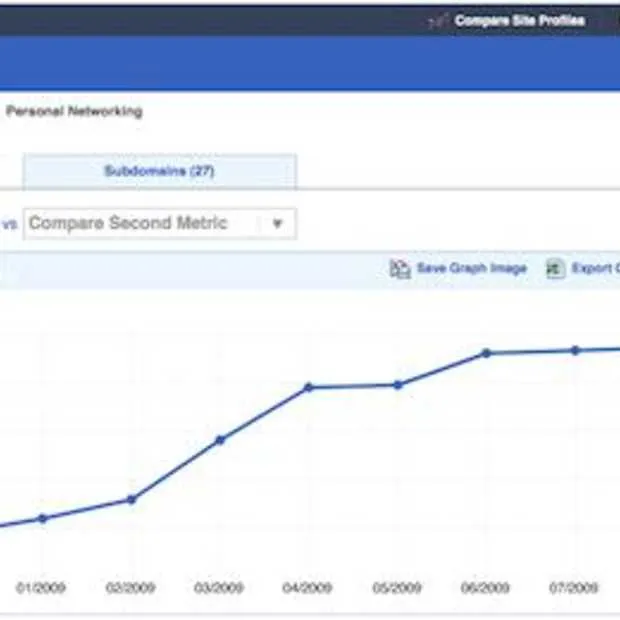Select the 06/2009 data point on graph

point(486,353)
